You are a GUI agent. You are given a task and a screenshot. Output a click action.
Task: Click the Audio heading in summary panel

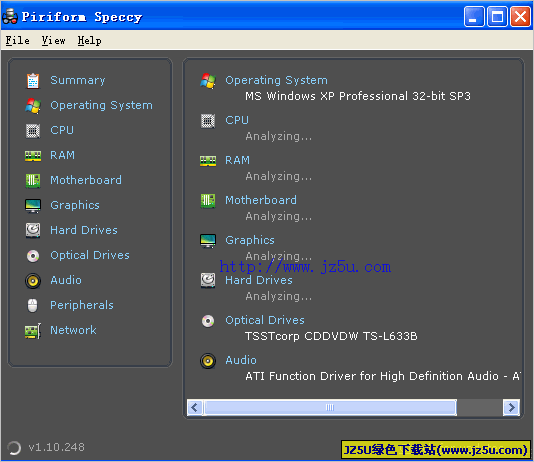tap(241, 360)
